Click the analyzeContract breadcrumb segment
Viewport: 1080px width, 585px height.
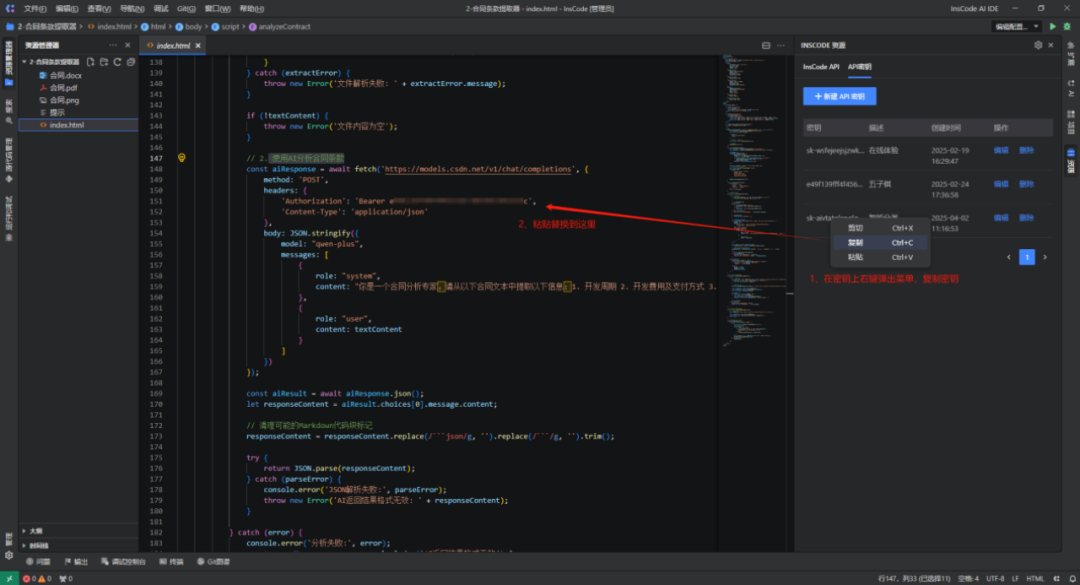pyautogui.click(x=280, y=27)
